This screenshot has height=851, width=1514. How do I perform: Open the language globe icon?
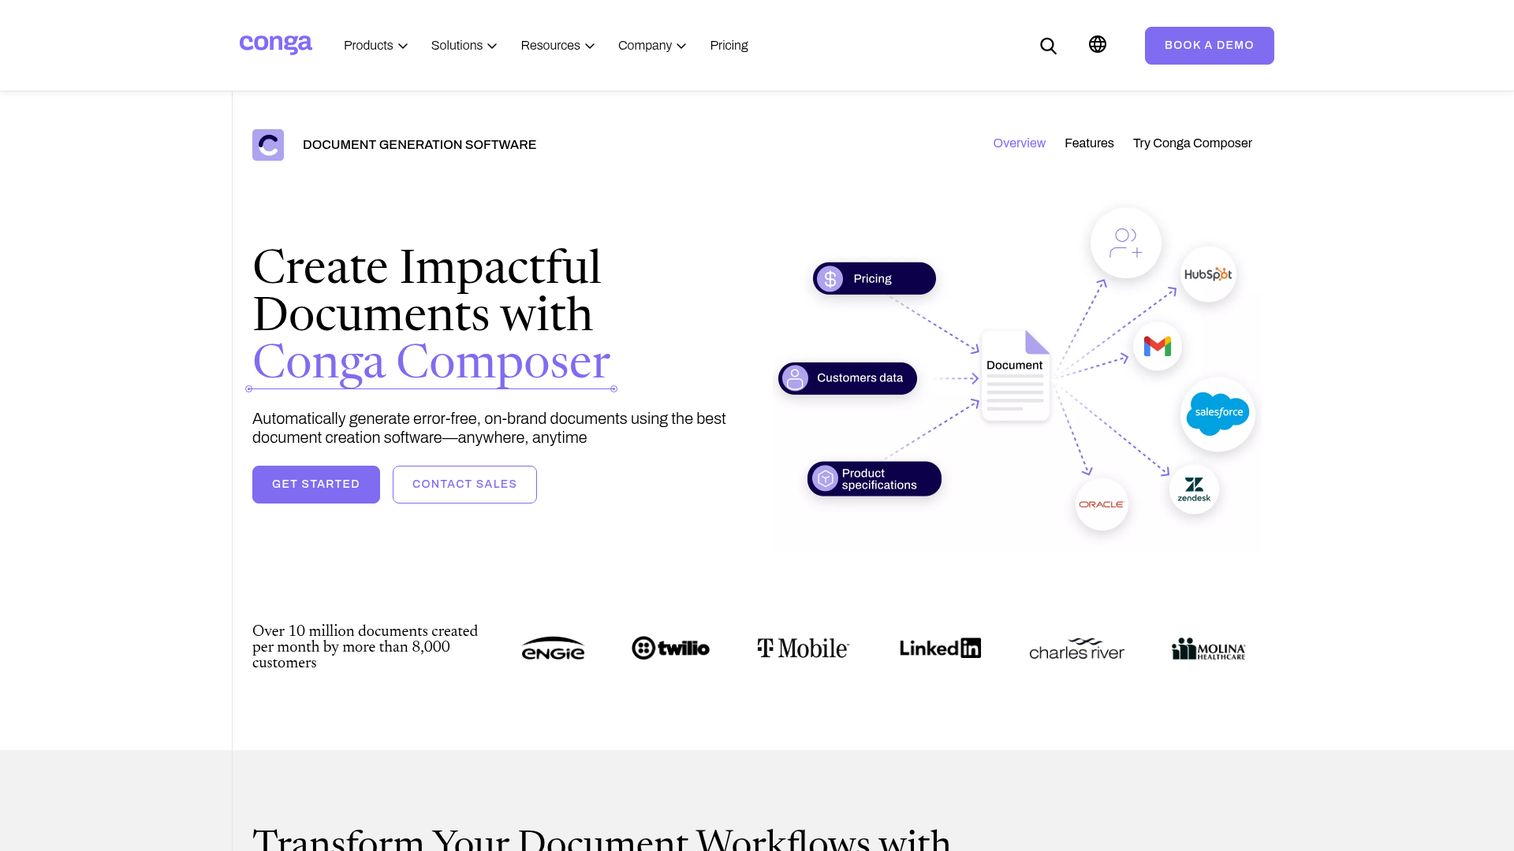tap(1097, 44)
